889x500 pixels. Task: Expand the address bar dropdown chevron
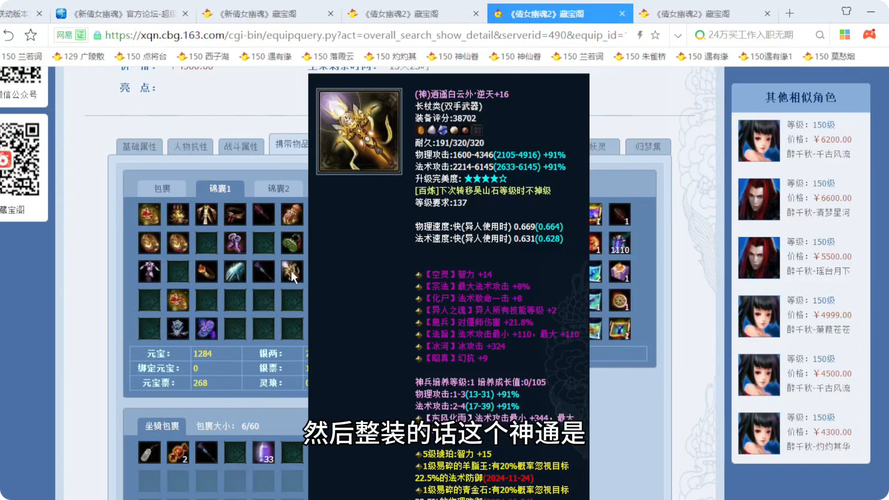678,36
